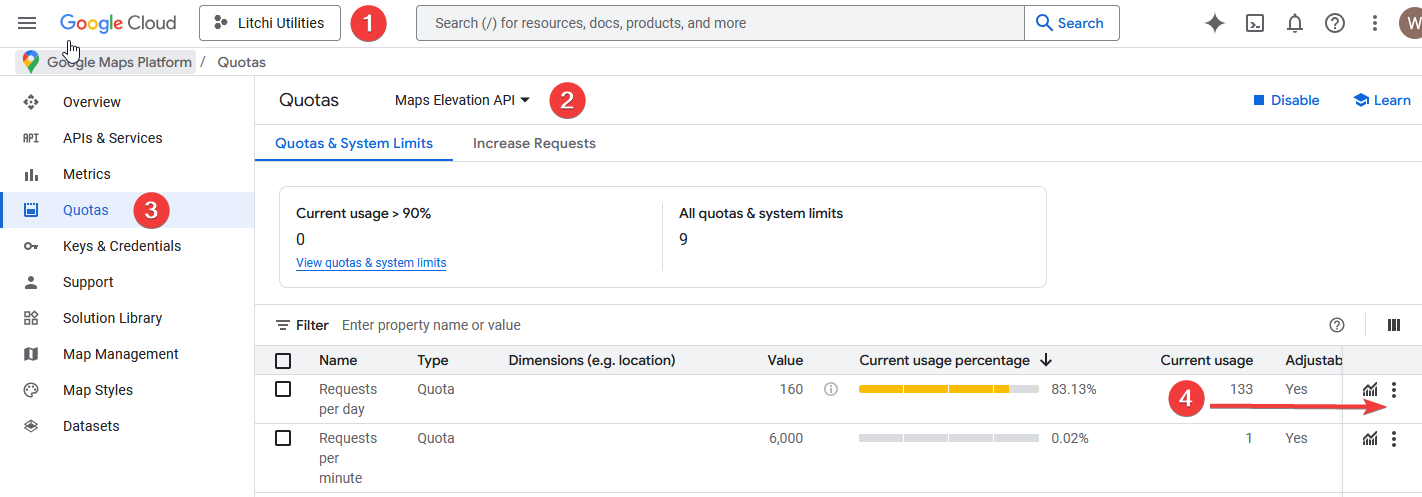Click the info icon beside value 160
The image size is (1422, 497).
(x=830, y=389)
